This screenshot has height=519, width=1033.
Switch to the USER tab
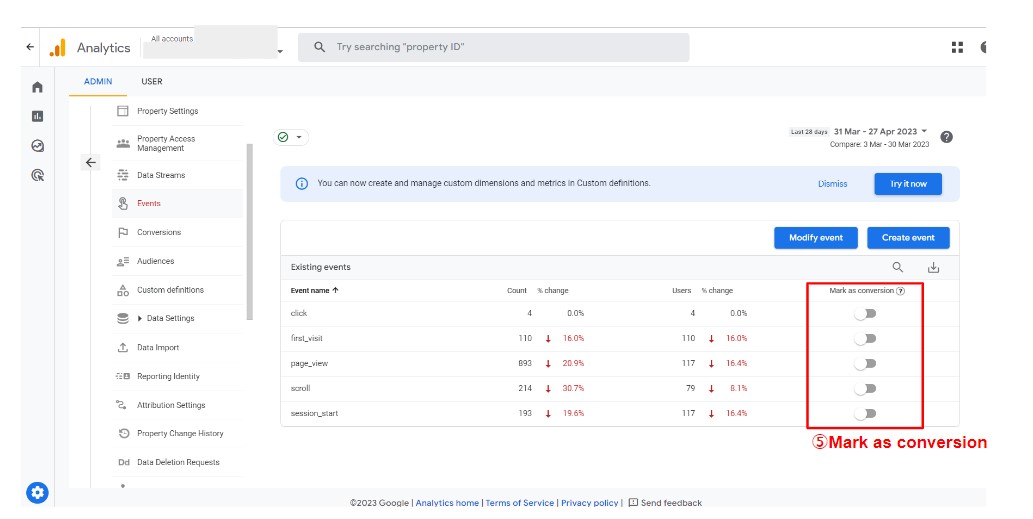152,82
